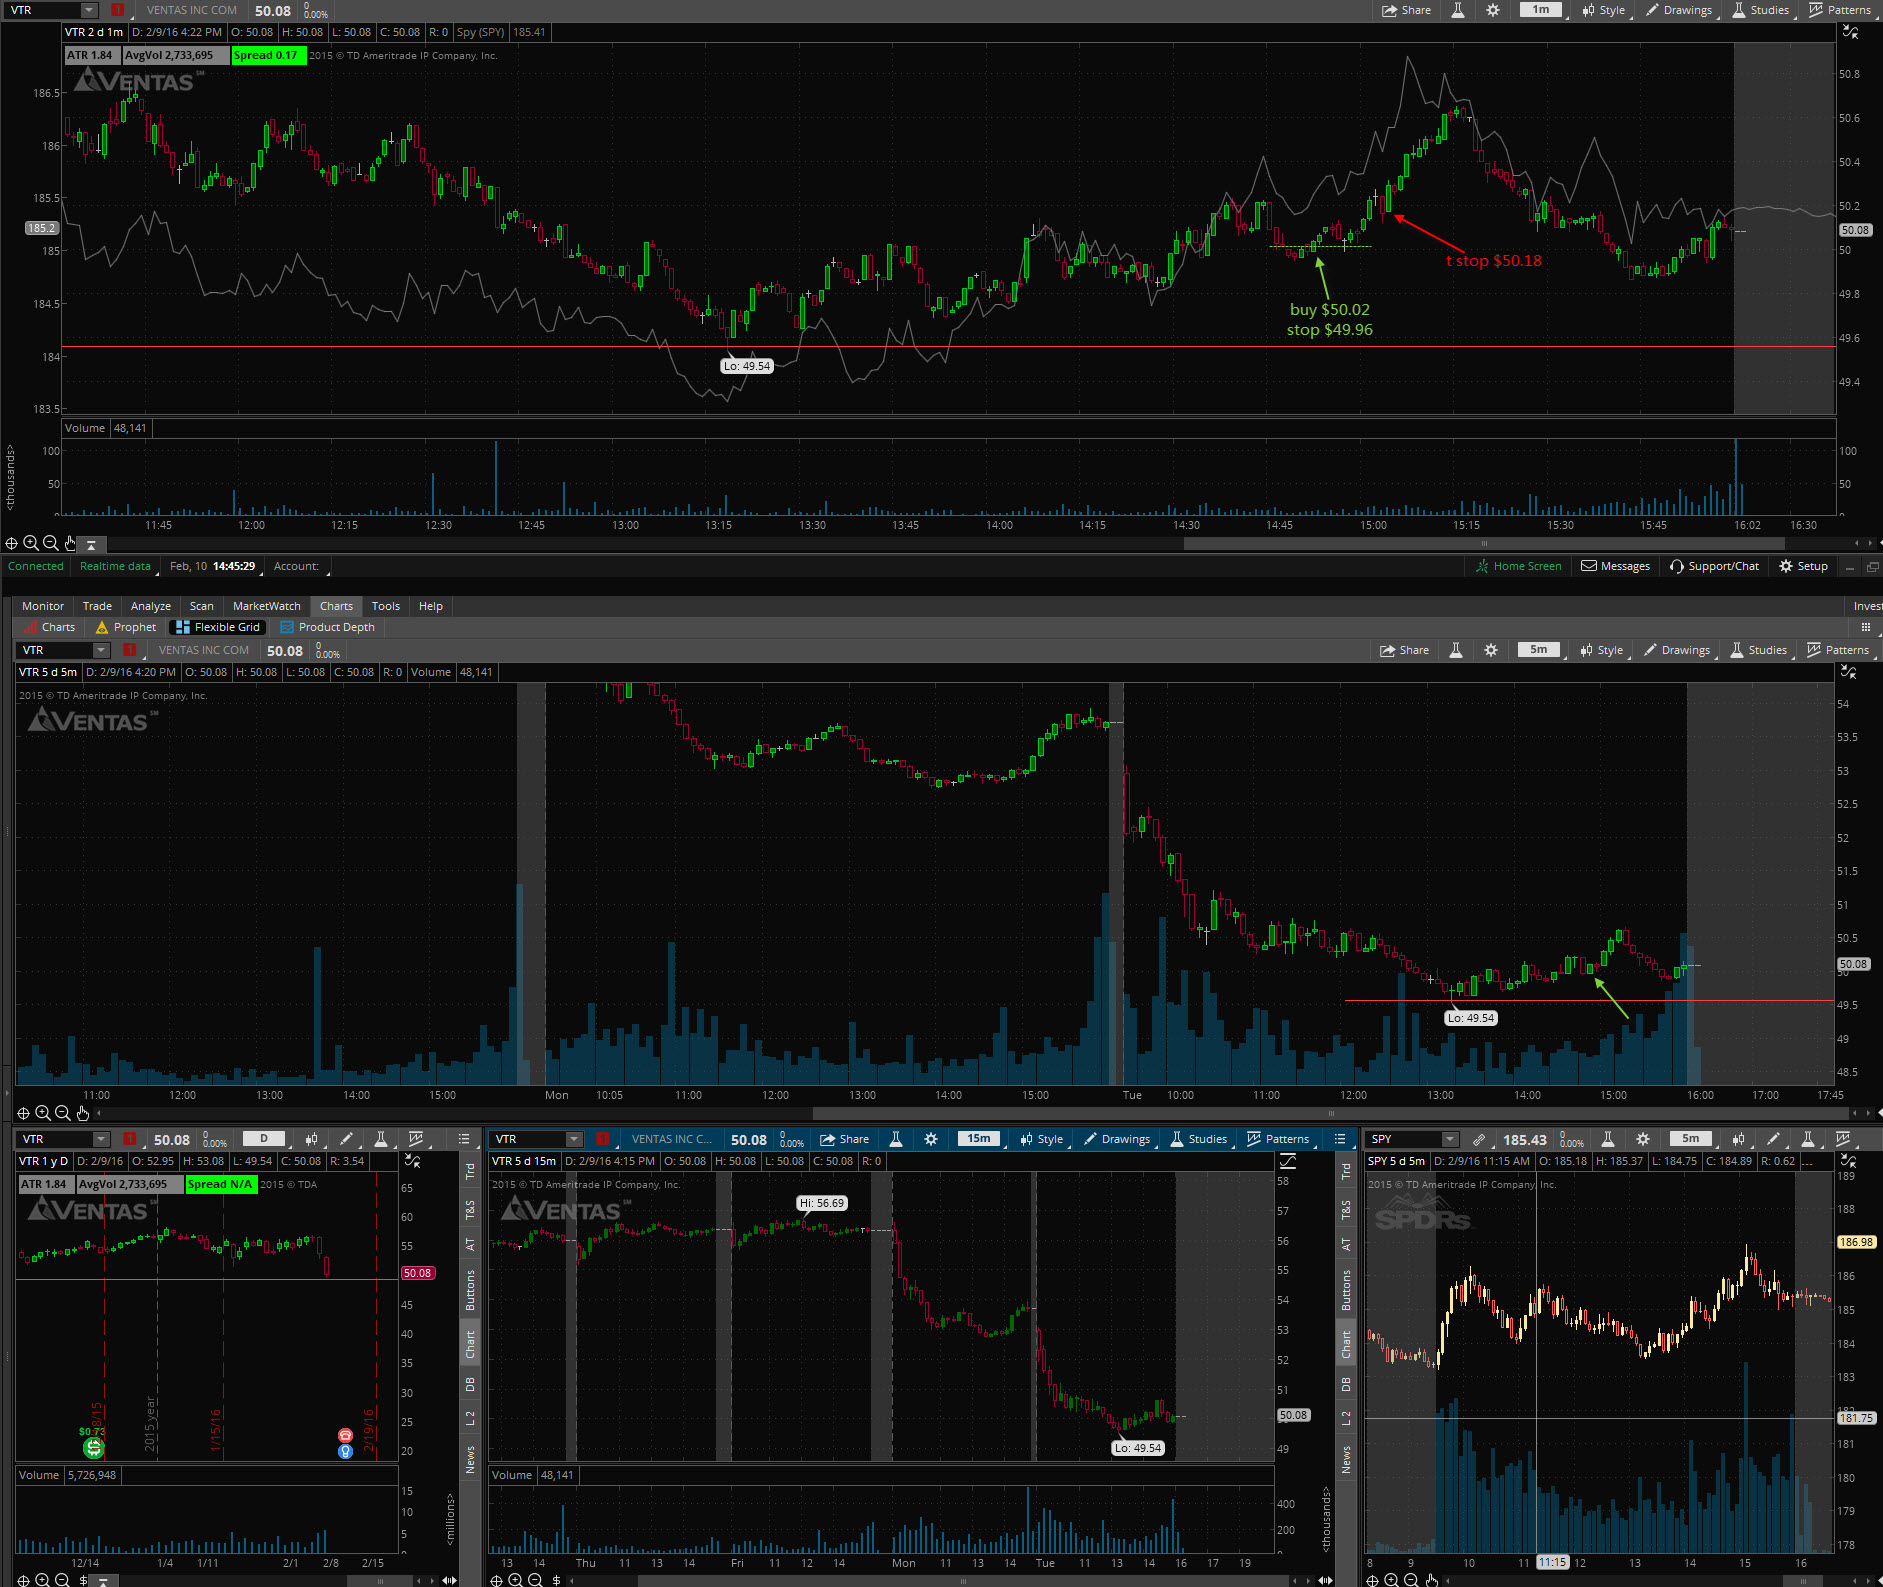This screenshot has width=1883, height=1587.
Task: Open T&S side tab on daily VTR chart
Action: click(x=470, y=1210)
